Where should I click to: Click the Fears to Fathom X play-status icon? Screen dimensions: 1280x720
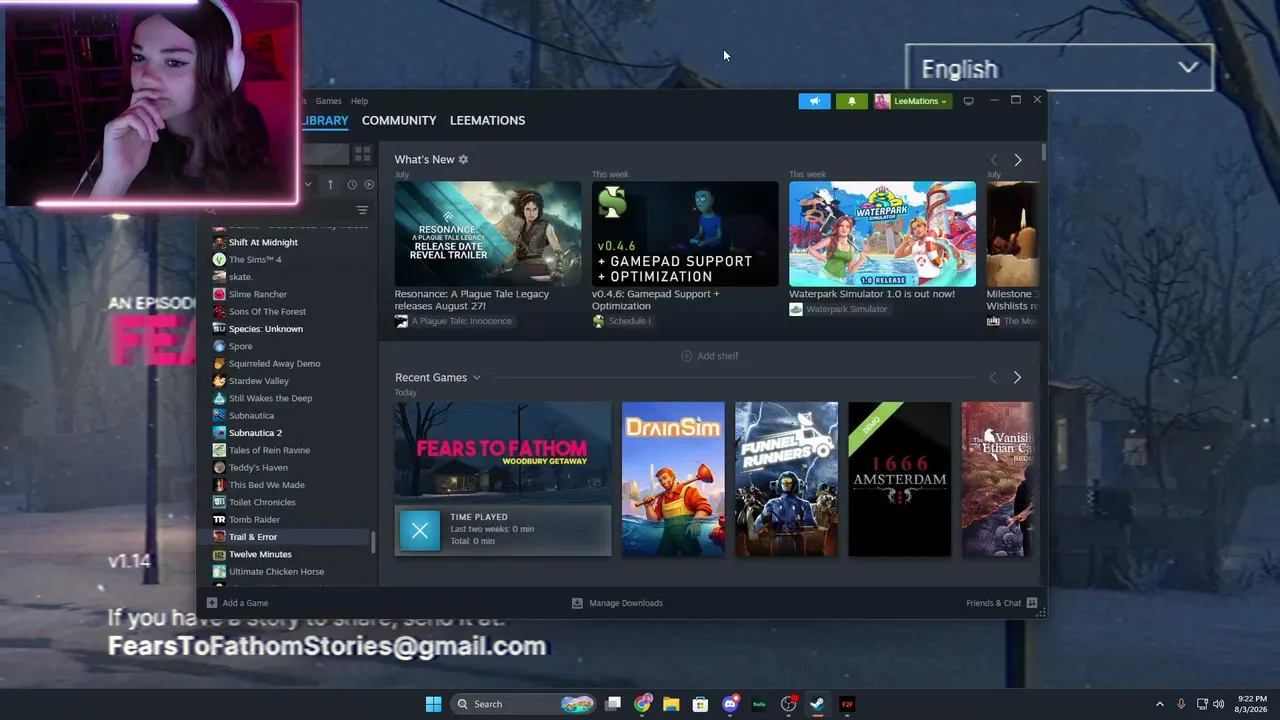coord(420,530)
